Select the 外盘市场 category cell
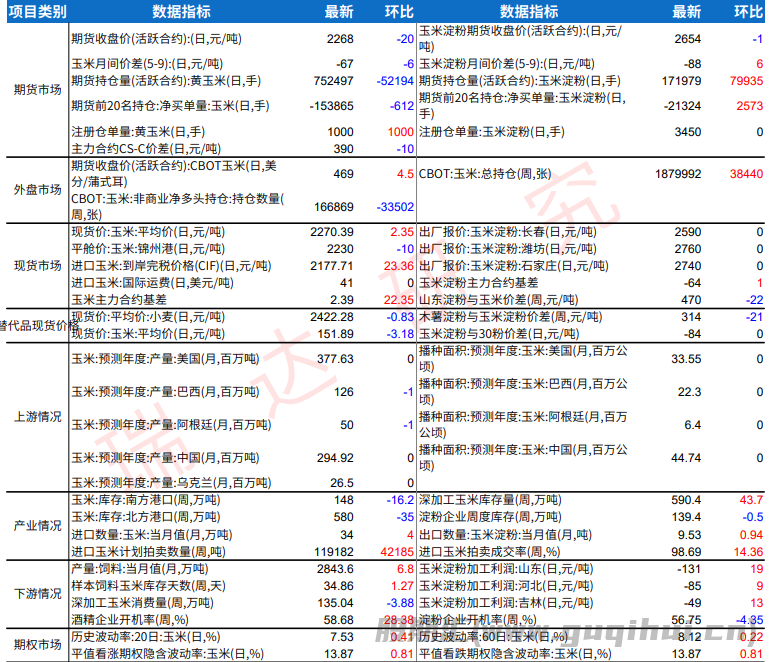The height and width of the screenshot is (662, 776). 34,190
